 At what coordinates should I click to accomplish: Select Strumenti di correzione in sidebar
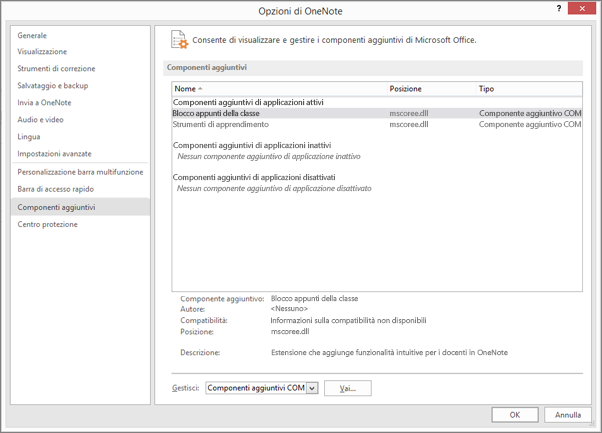(x=56, y=68)
